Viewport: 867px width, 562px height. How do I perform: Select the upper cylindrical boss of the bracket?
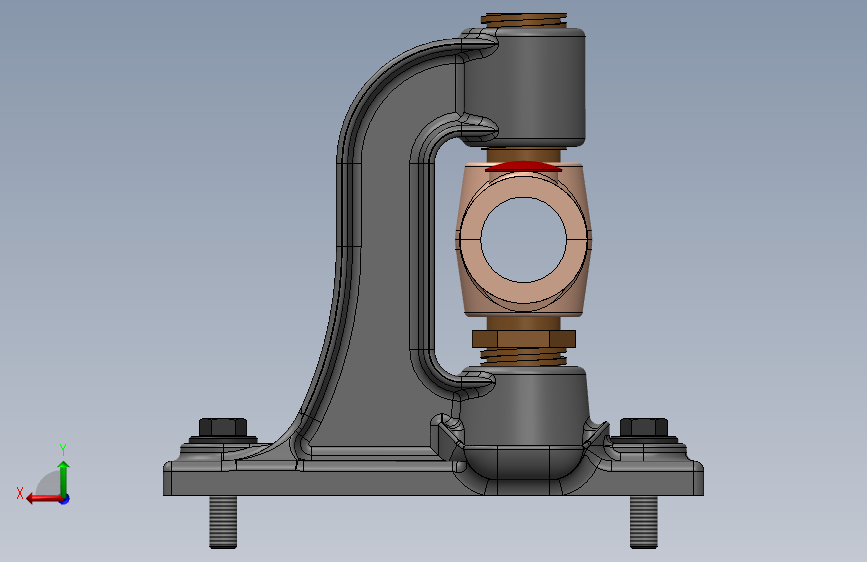tap(524, 87)
